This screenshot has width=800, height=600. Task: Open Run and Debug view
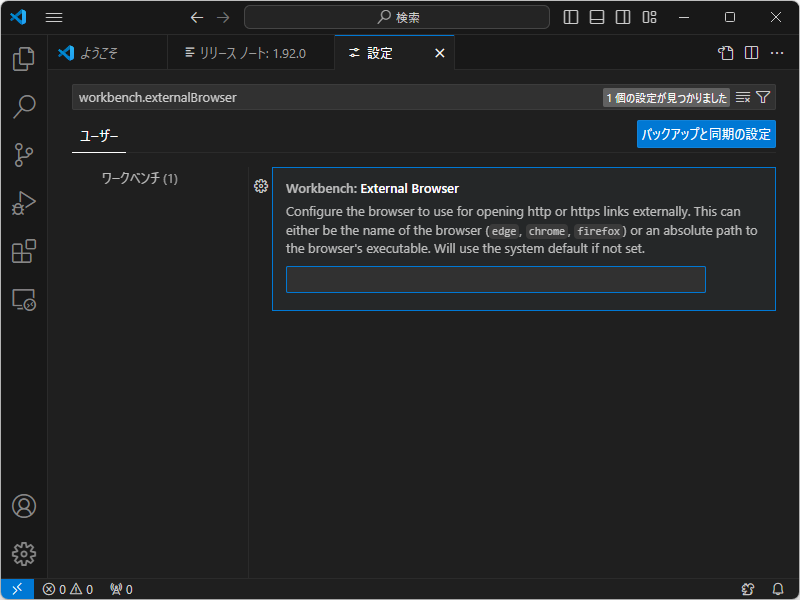coord(23,203)
